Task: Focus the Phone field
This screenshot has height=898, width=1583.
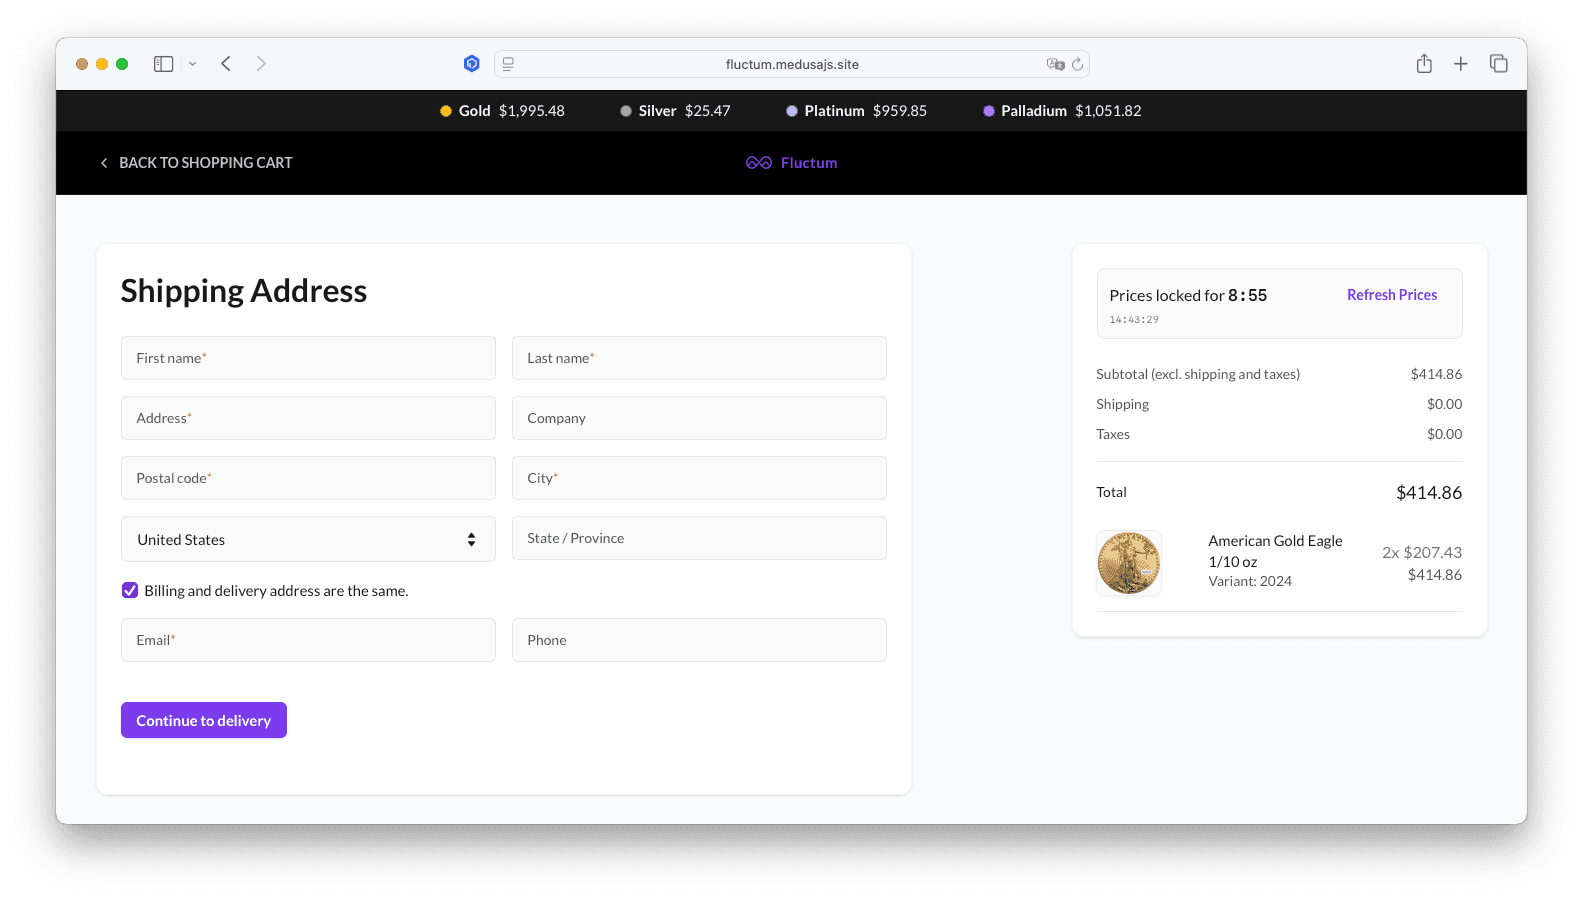Action: point(699,640)
